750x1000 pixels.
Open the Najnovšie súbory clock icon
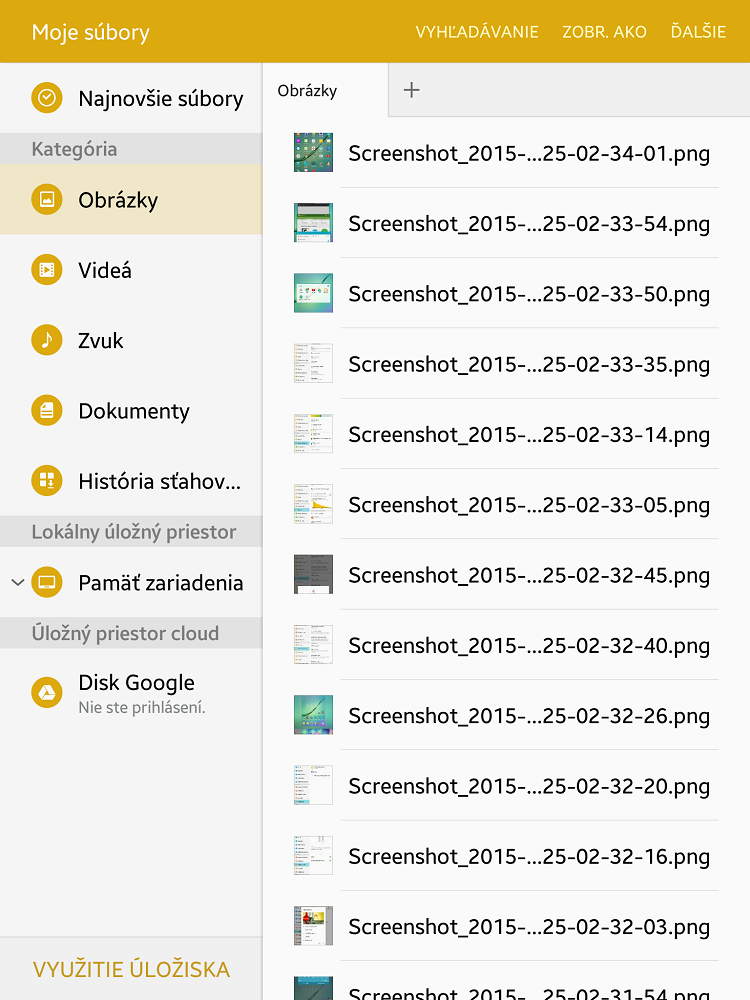(x=47, y=98)
